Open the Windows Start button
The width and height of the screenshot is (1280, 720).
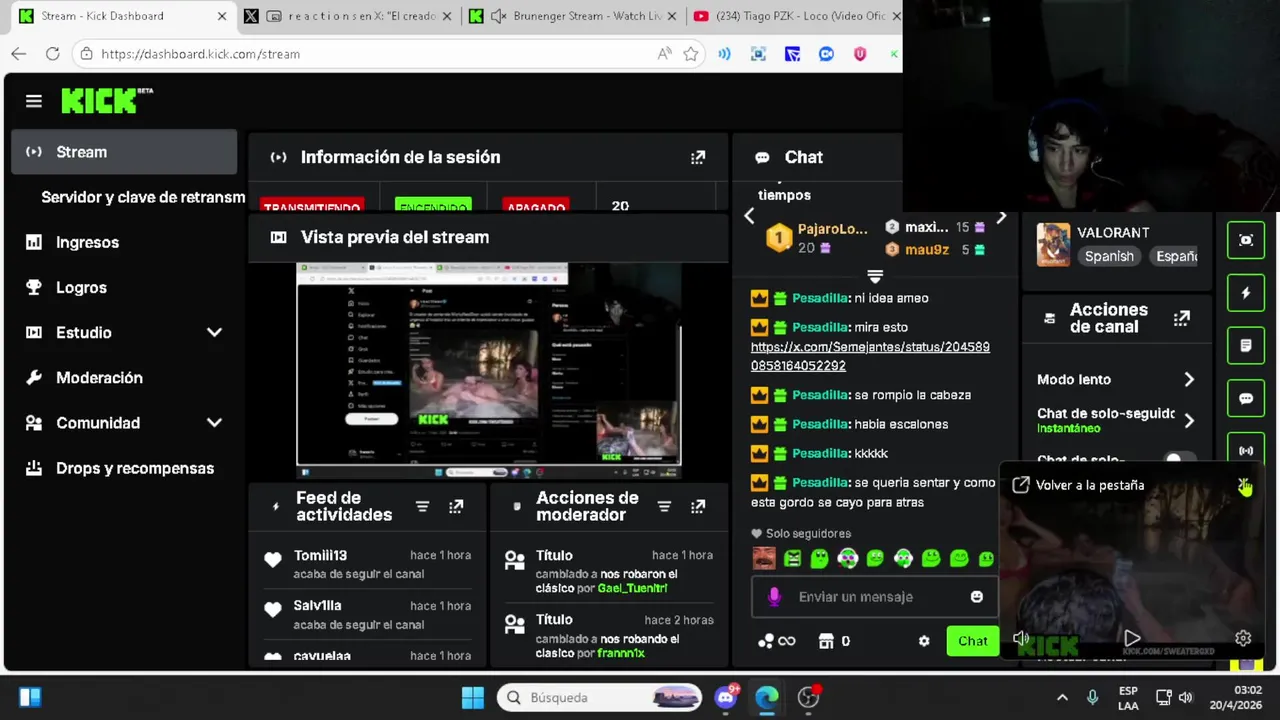(x=473, y=697)
